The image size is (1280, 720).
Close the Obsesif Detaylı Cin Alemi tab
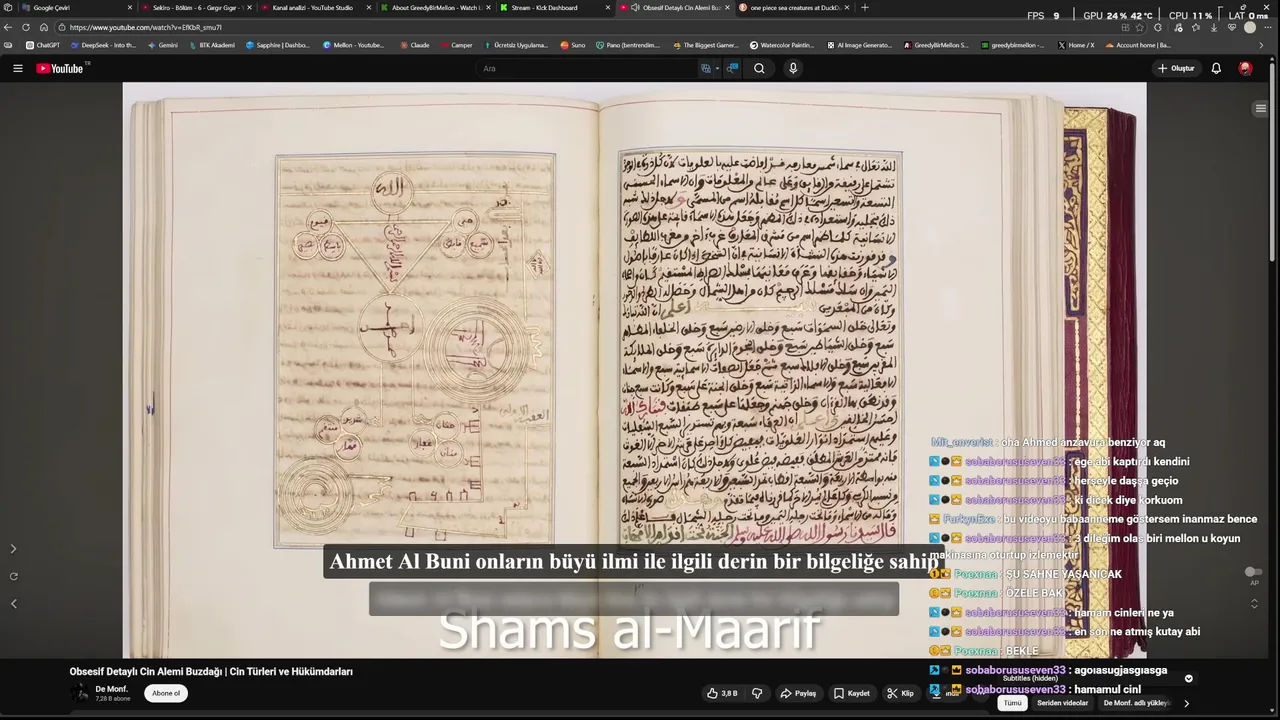[728, 8]
